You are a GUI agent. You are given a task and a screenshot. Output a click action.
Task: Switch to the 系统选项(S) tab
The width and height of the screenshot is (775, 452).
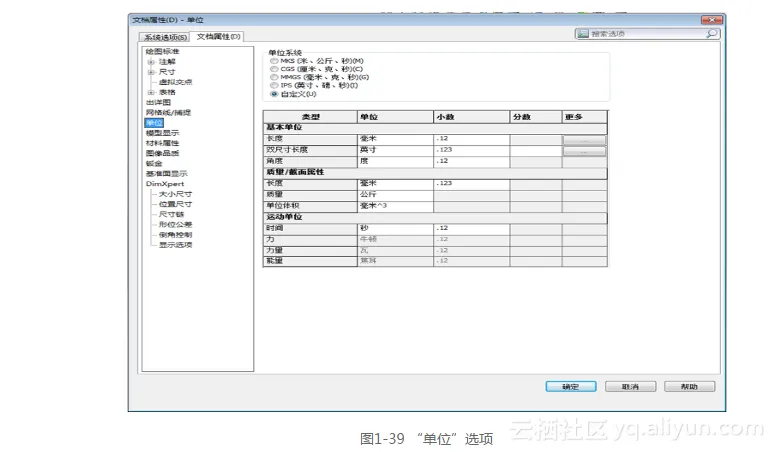coord(165,37)
